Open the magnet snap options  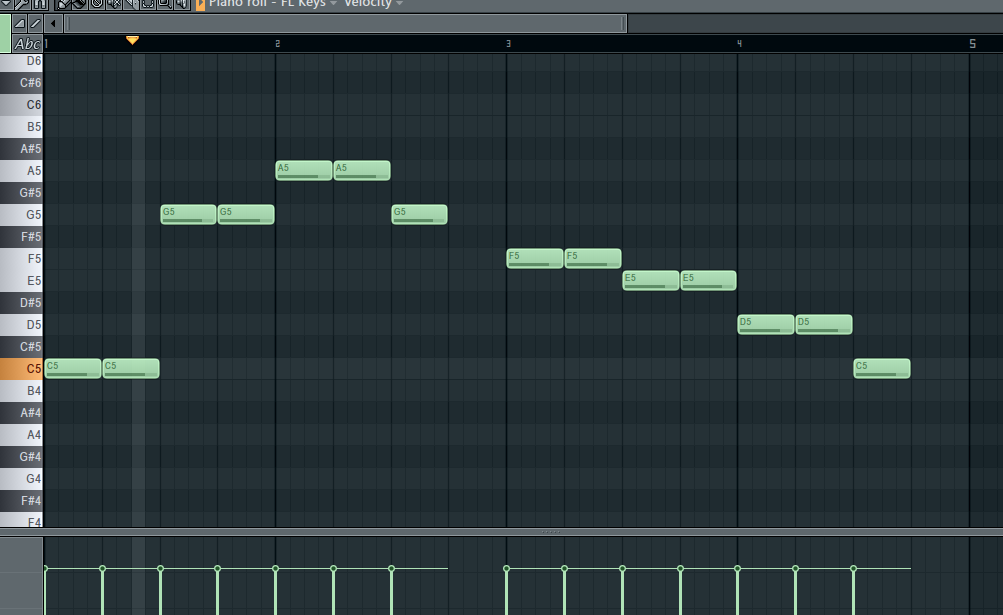[40, 4]
